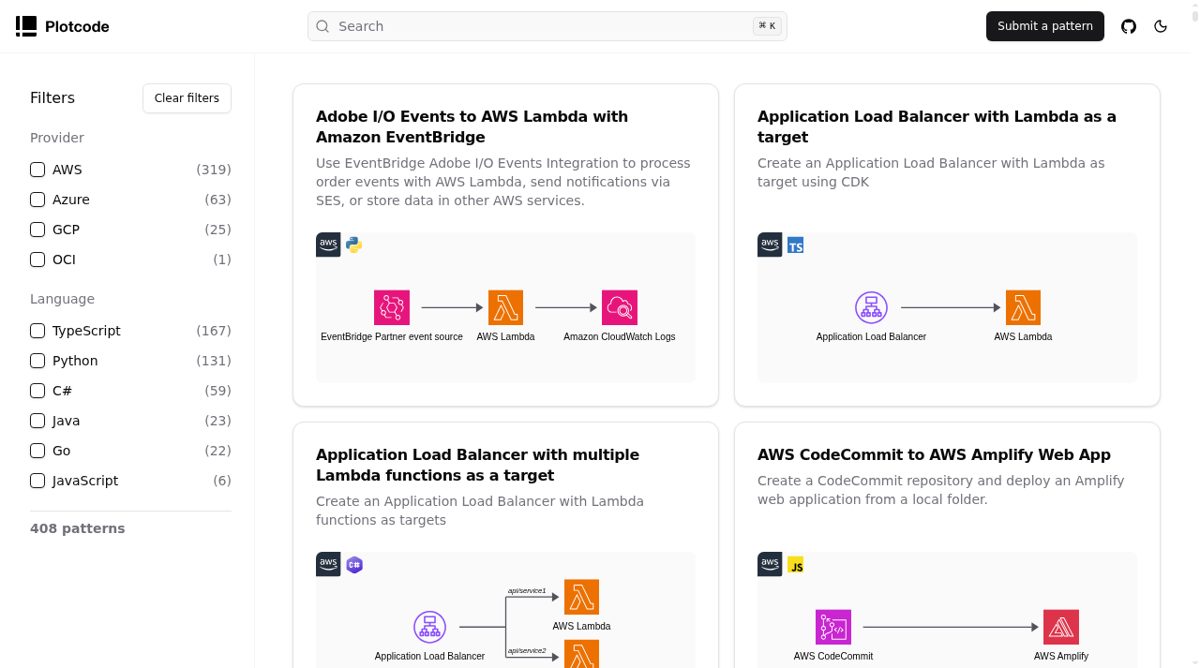This screenshot has height=668, width=1200.
Task: Click AWS Lambda icon in Adobe I/O diagram
Action: click(x=506, y=308)
